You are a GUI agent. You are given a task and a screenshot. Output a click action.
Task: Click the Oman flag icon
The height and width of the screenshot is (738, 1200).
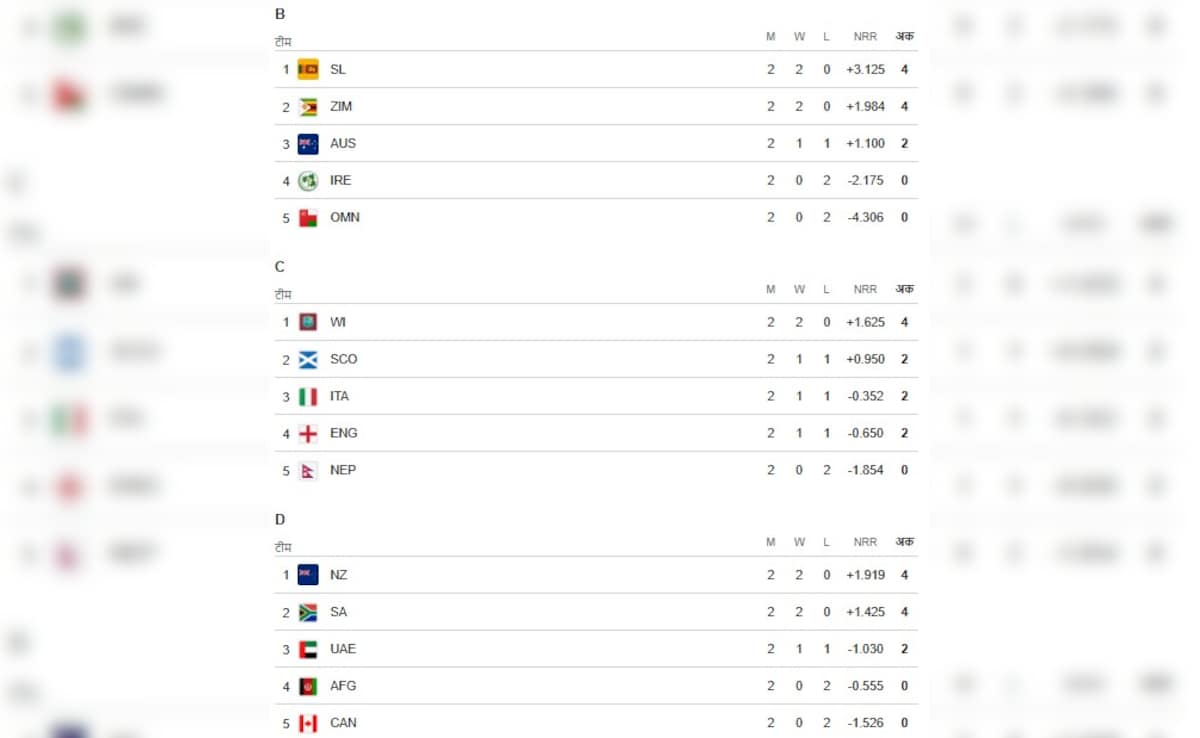308,218
